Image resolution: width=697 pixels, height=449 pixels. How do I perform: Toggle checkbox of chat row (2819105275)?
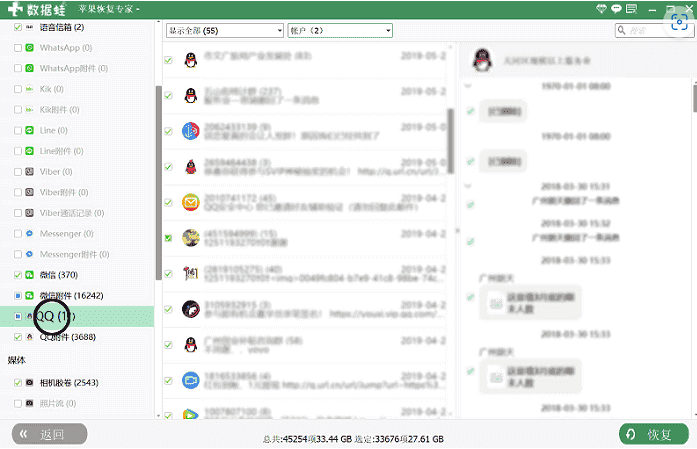168,273
